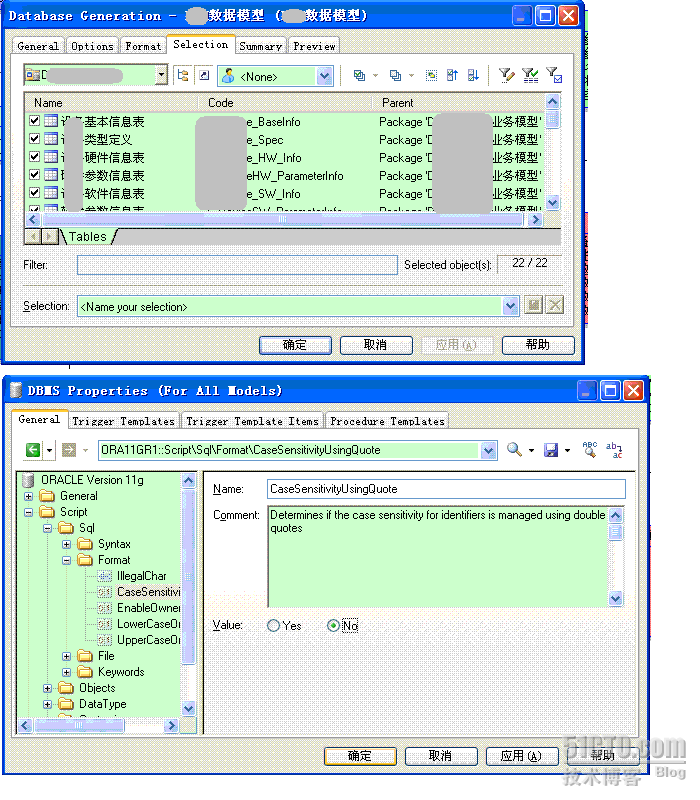The height and width of the screenshot is (800, 700).
Task: Click Include Sub-Packages icon in selection toolbar
Action: pos(183,77)
